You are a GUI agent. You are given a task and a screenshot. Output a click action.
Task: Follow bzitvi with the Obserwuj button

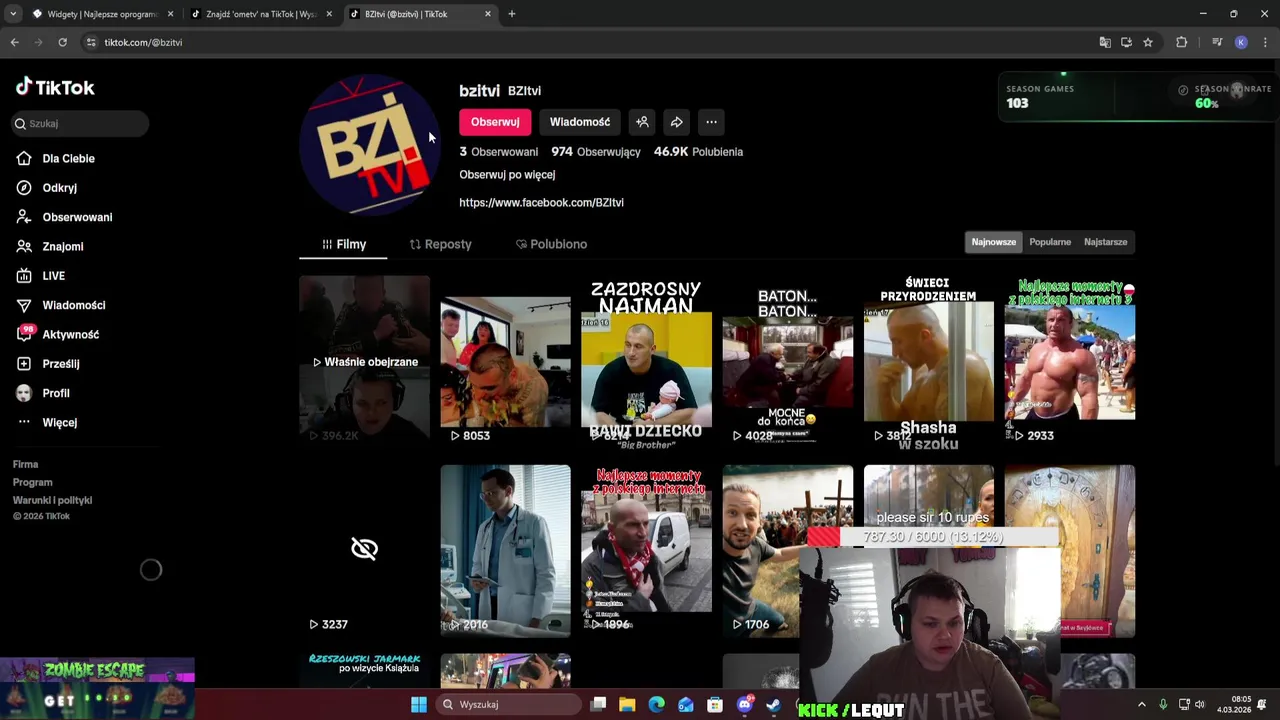point(495,122)
